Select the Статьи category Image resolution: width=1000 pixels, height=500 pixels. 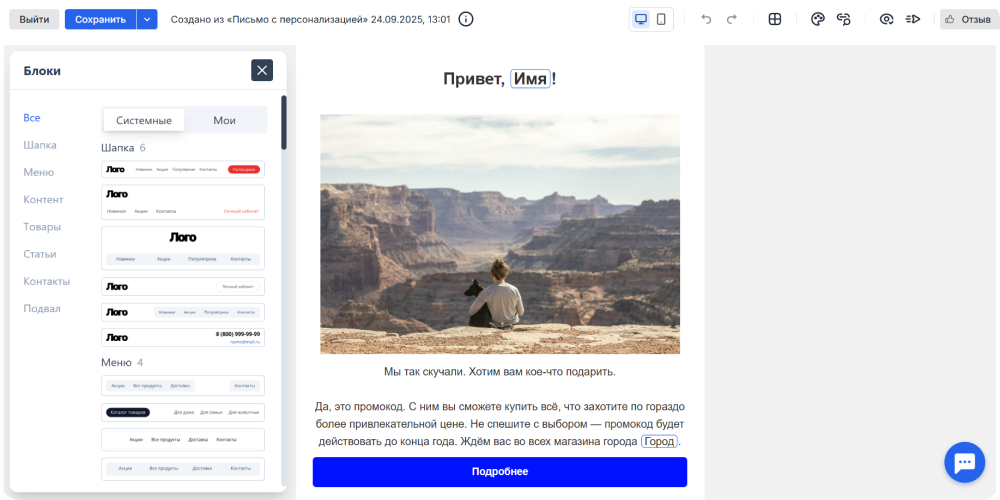click(40, 254)
